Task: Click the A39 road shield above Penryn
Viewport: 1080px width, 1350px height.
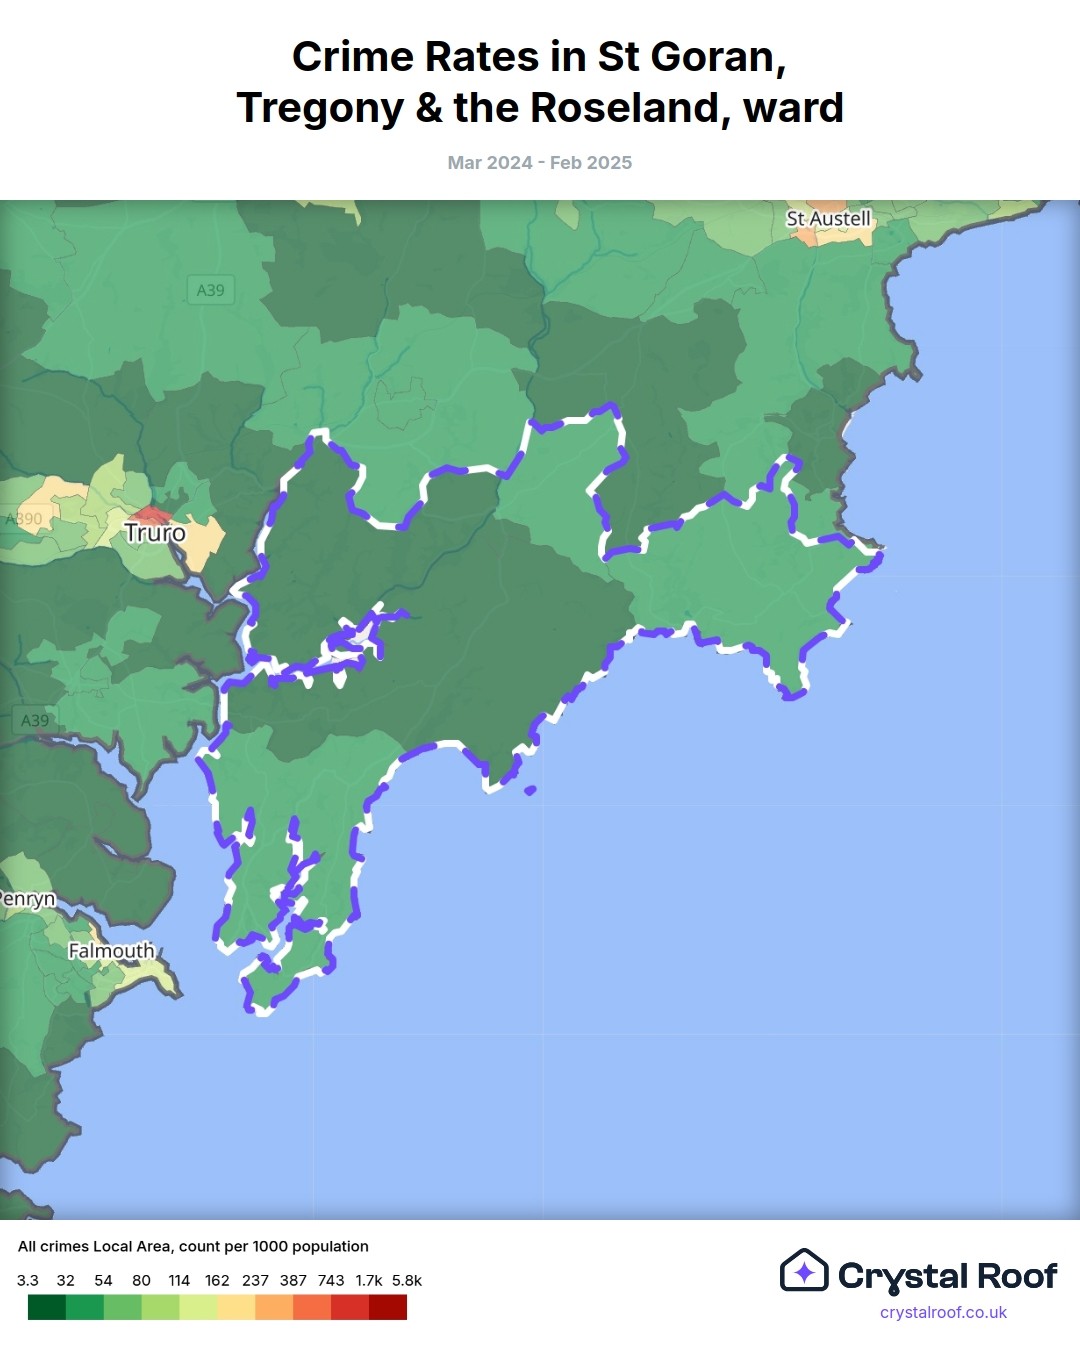Action: pos(35,720)
